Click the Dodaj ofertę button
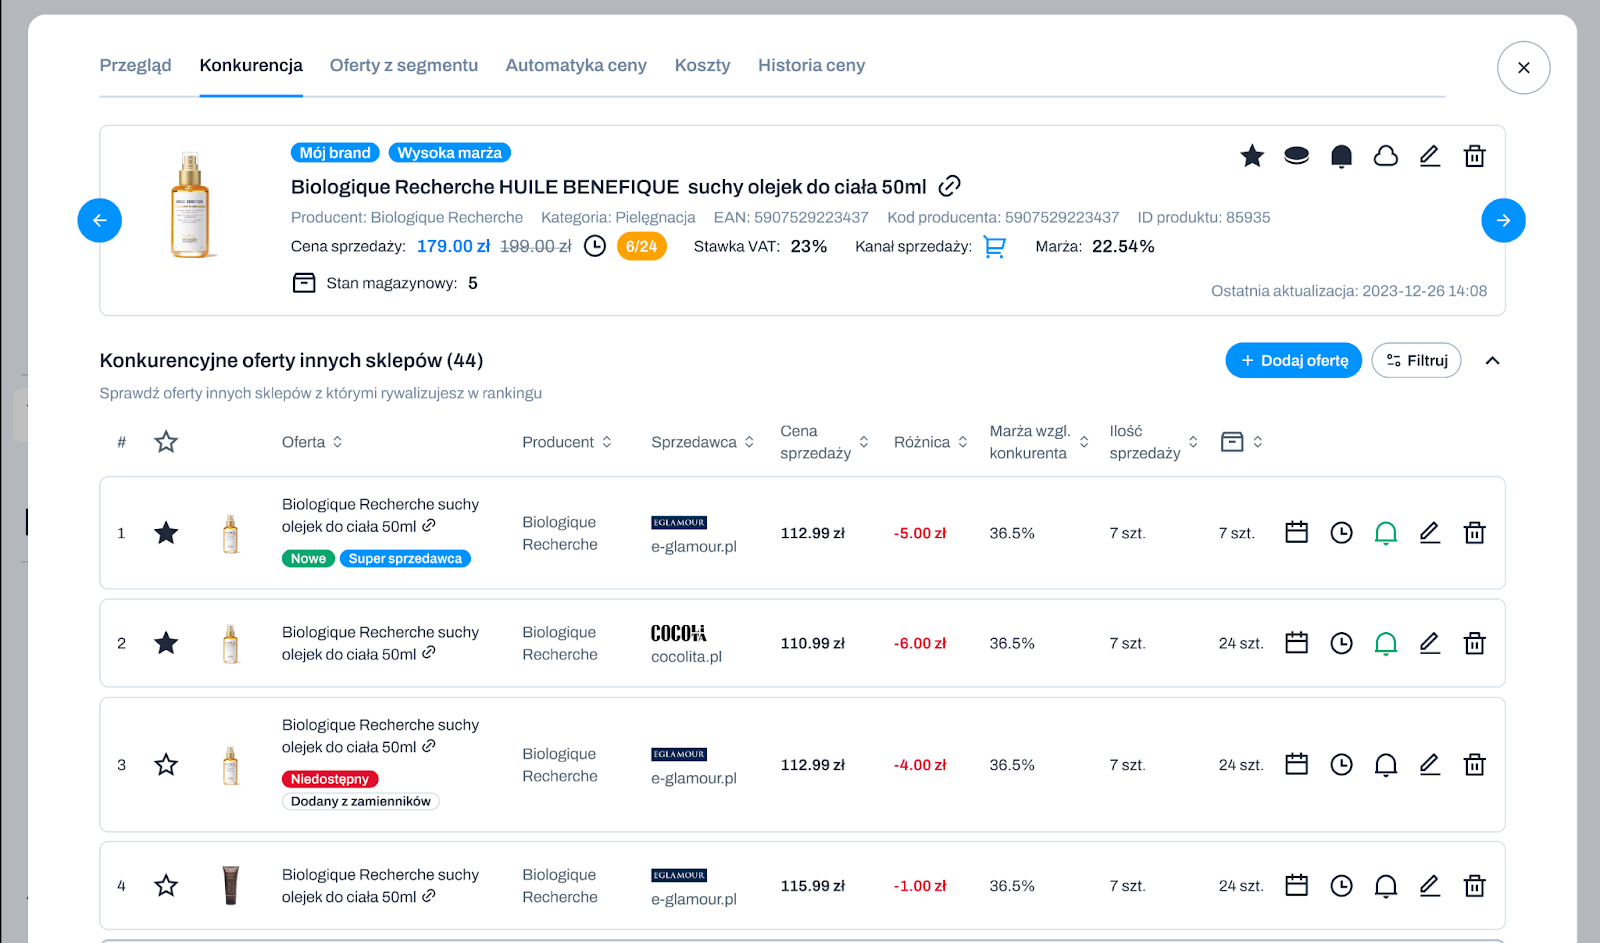Viewport: 1600px width, 943px height. 1293,361
